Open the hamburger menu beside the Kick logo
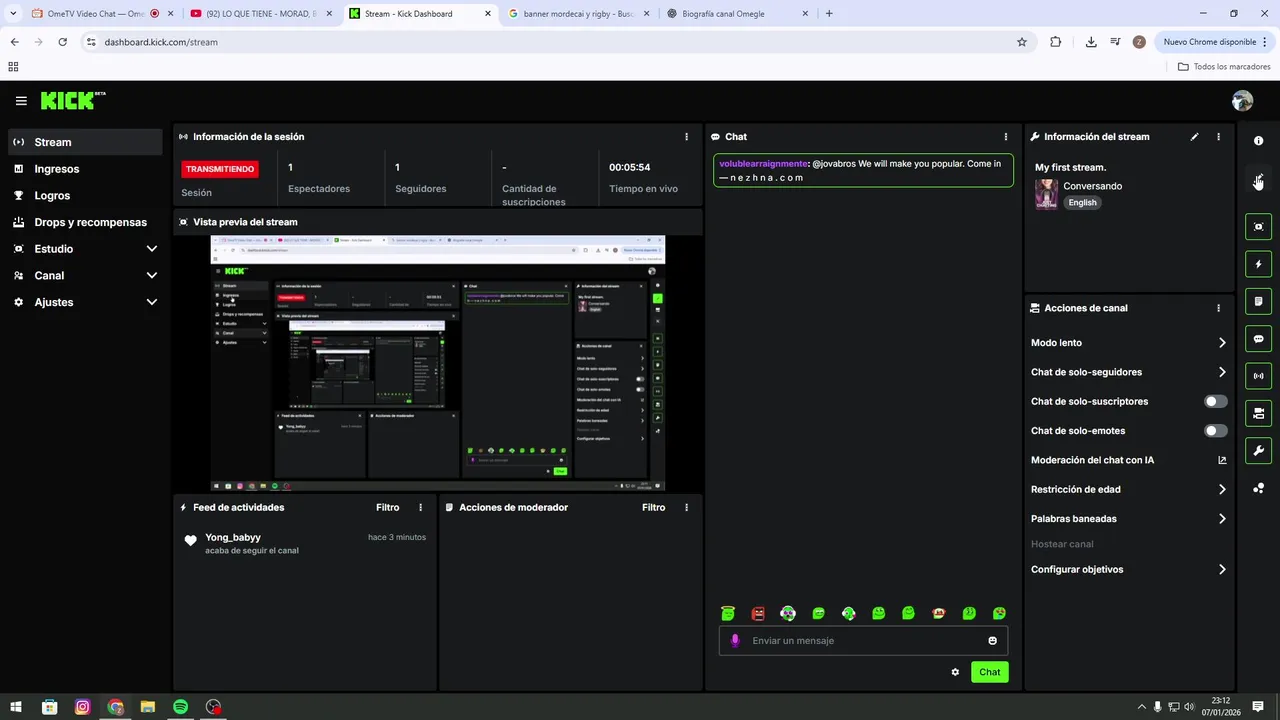The height and width of the screenshot is (720, 1280). click(x=21, y=101)
